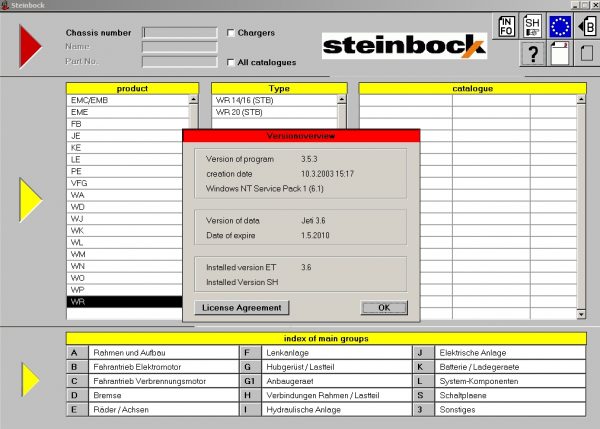Click the Type column header

pyautogui.click(x=279, y=88)
